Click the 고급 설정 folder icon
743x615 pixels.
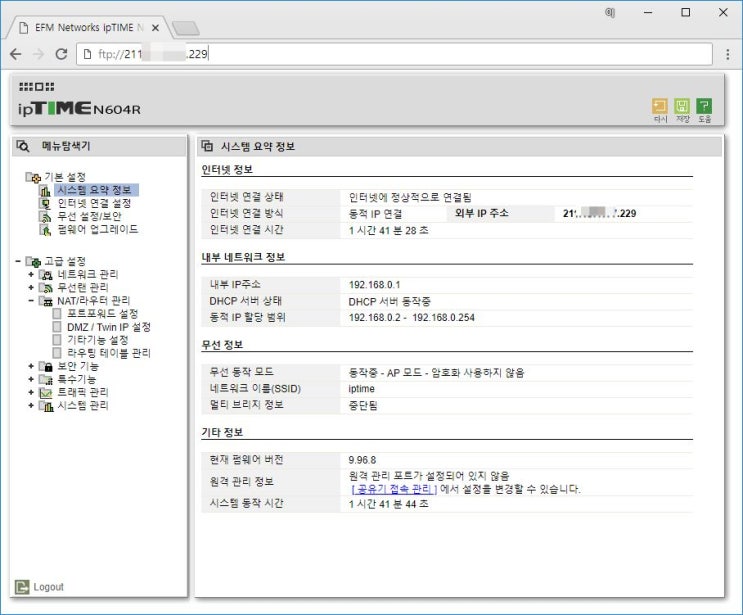click(x=33, y=262)
